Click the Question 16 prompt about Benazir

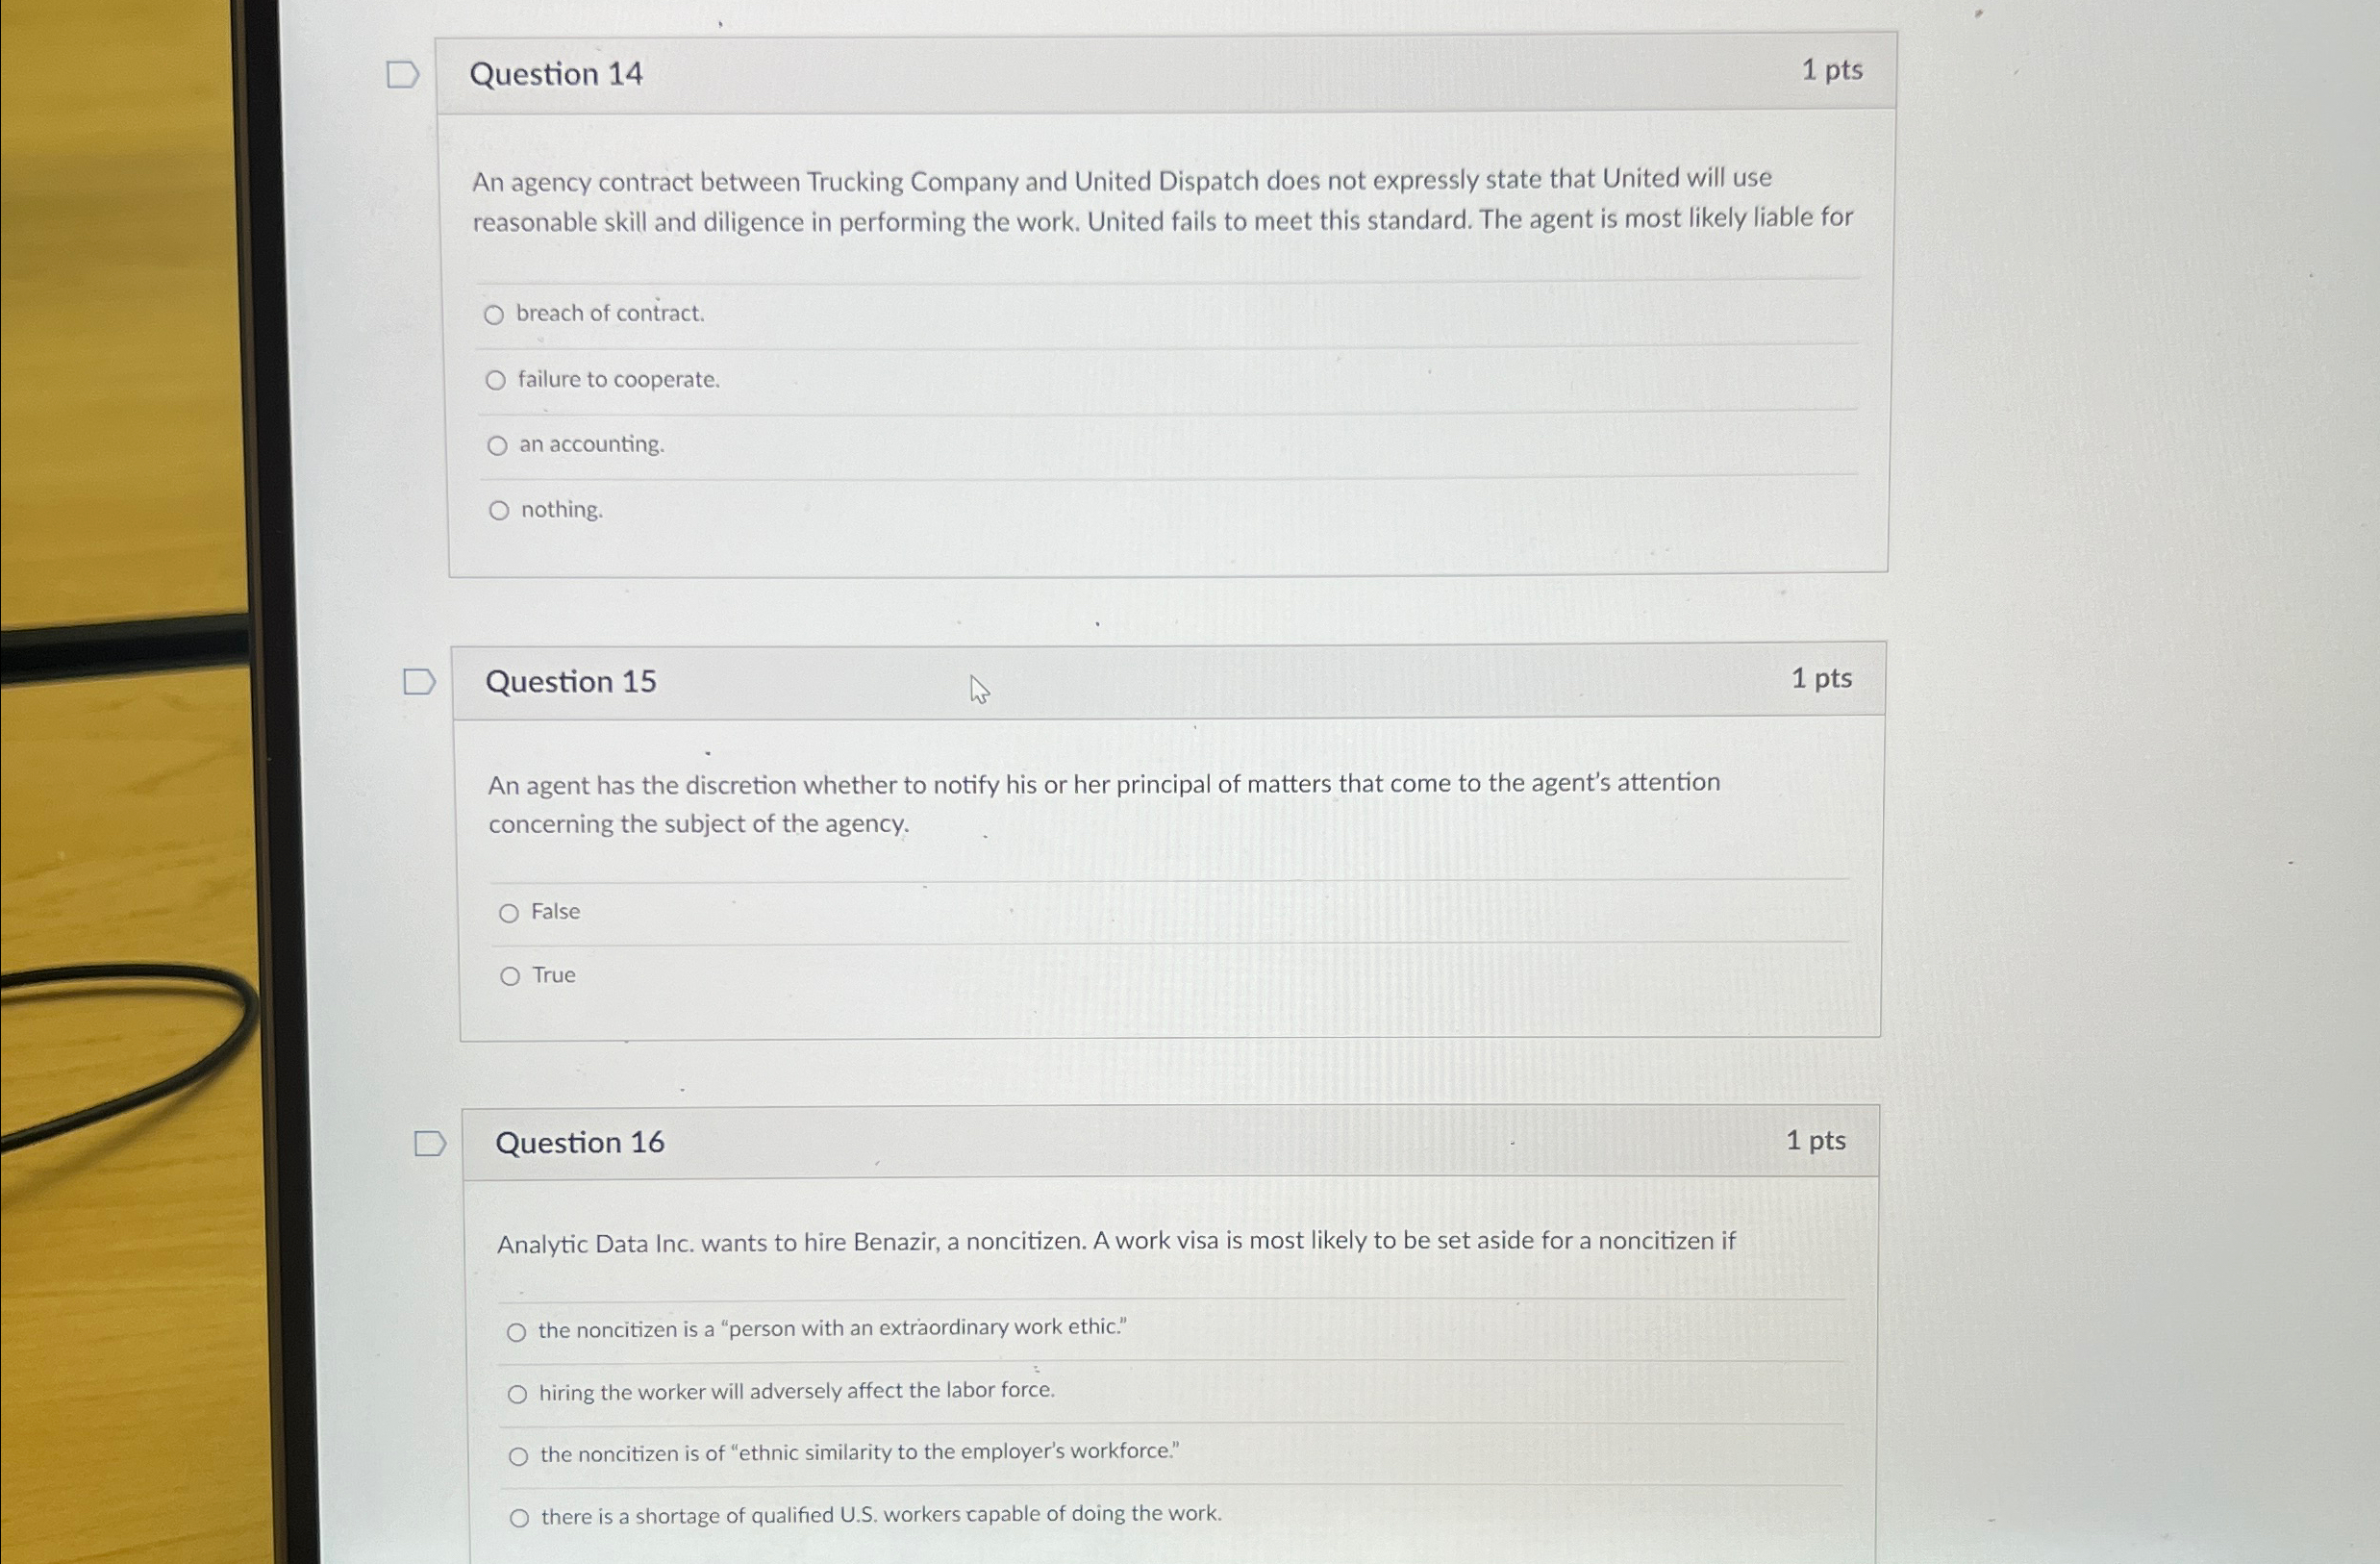coord(1116,1241)
